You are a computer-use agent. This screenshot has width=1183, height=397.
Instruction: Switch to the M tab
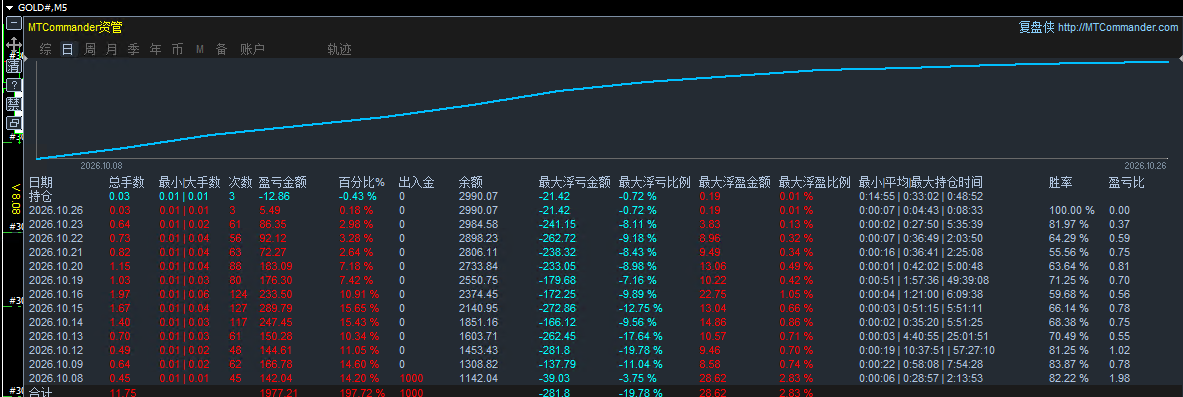(200, 49)
